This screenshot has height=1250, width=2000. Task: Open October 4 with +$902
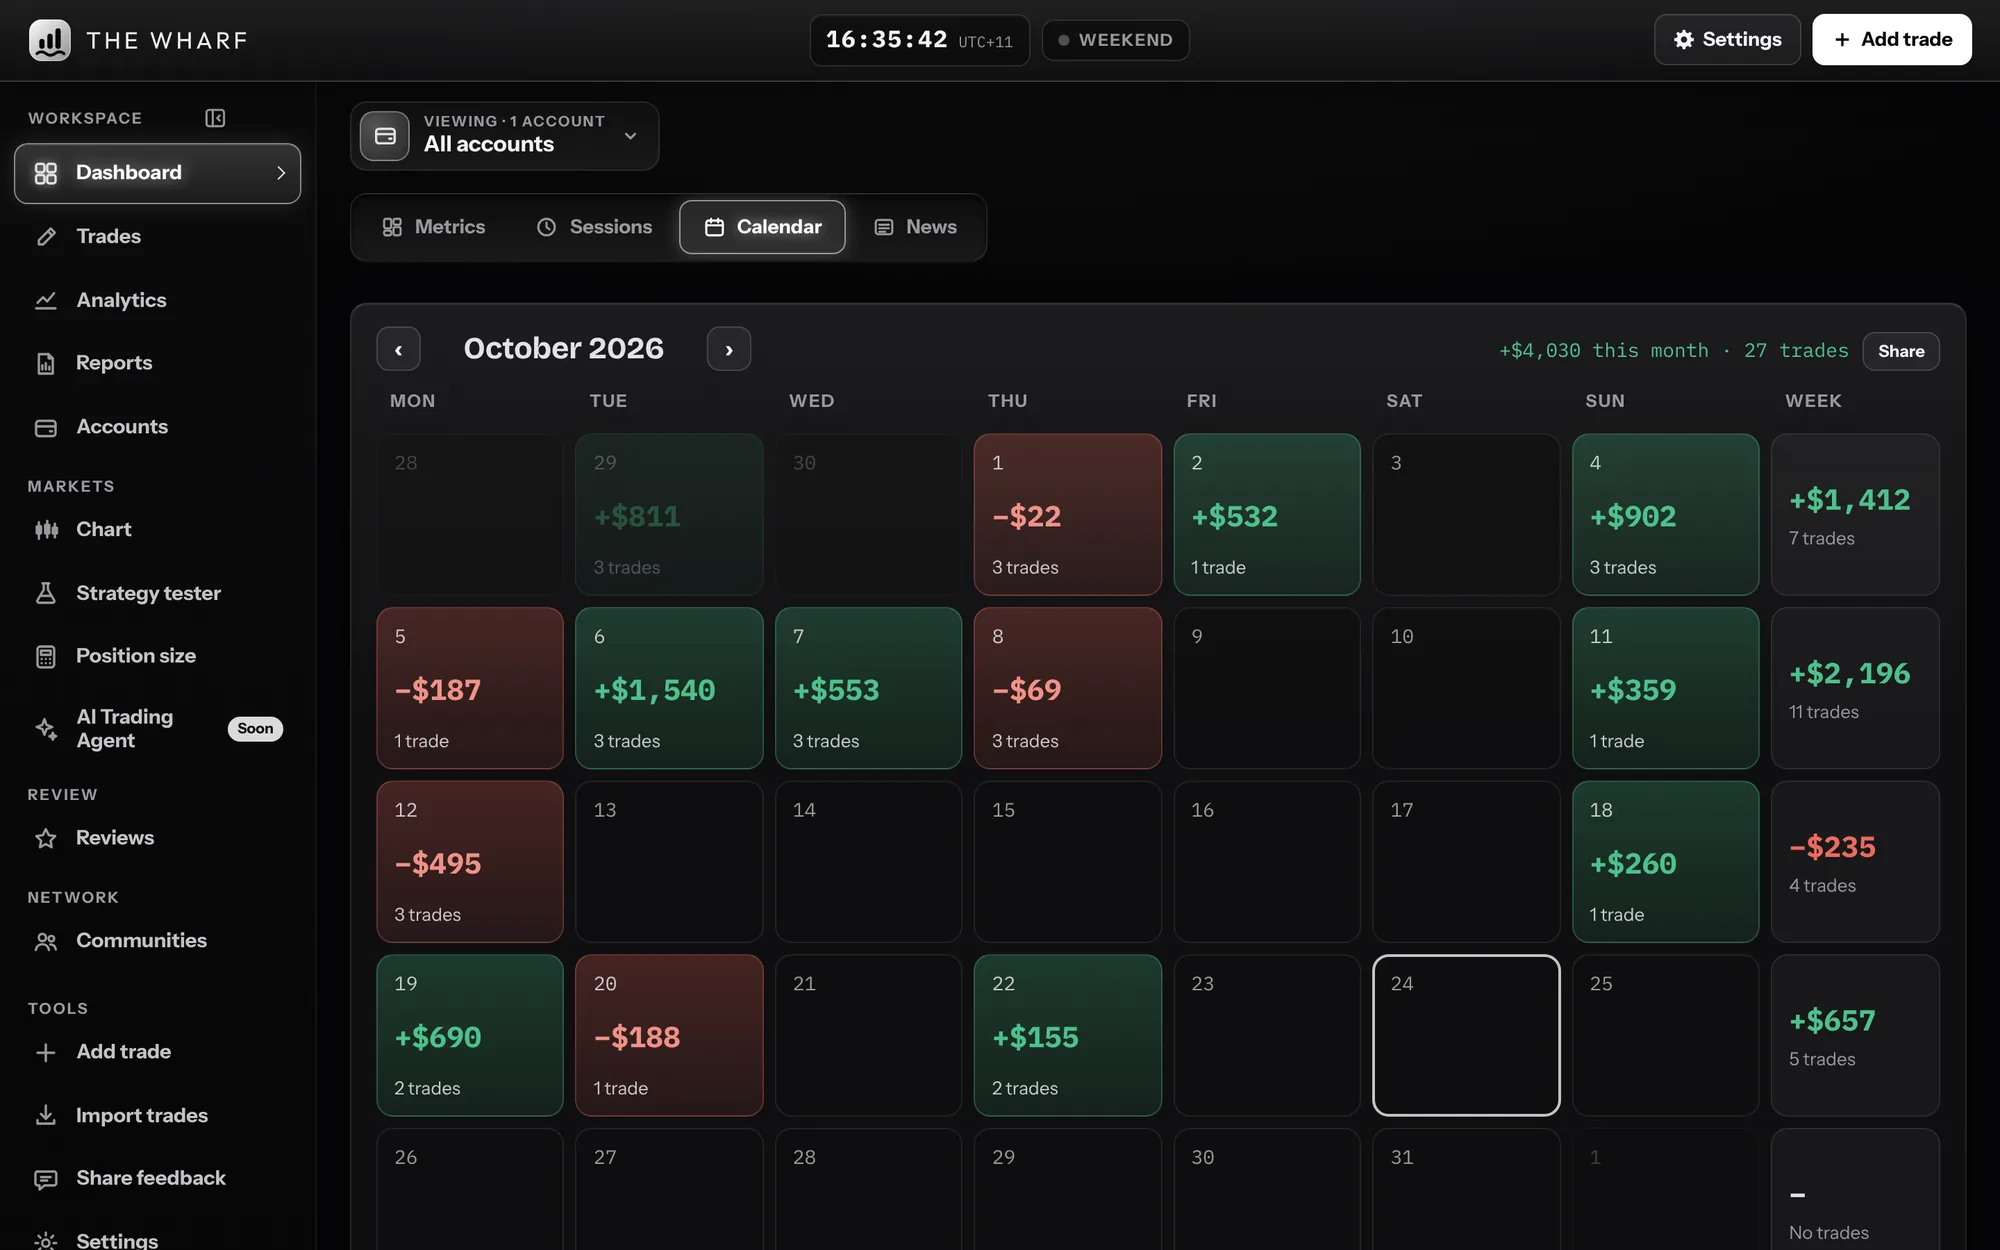point(1666,515)
